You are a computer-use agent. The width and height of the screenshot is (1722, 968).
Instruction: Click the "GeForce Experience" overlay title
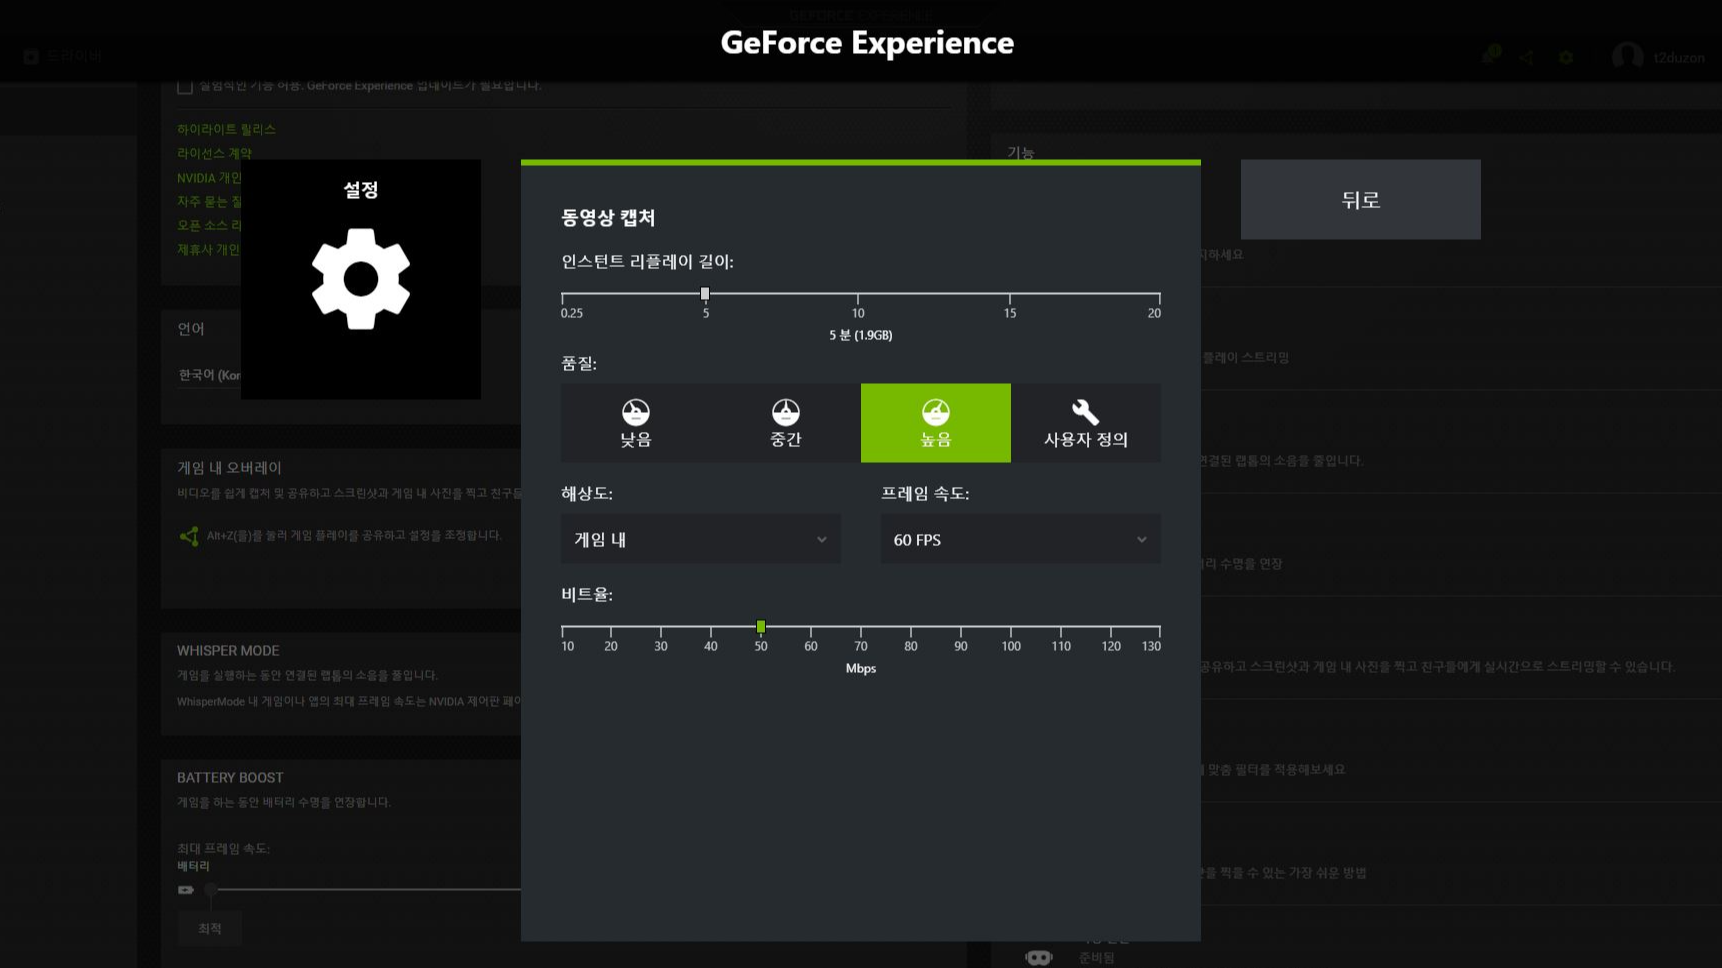[x=867, y=42]
